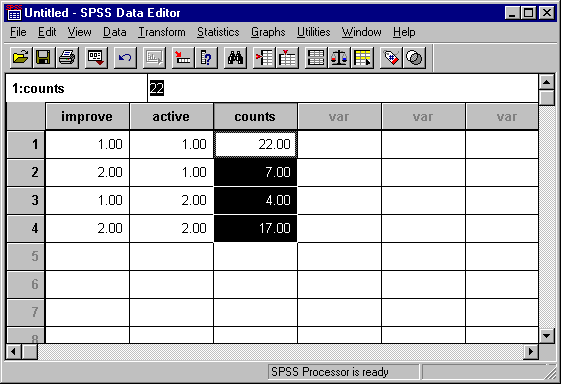Click the Goto Case toolbar icon
The image size is (561, 384).
point(183,58)
